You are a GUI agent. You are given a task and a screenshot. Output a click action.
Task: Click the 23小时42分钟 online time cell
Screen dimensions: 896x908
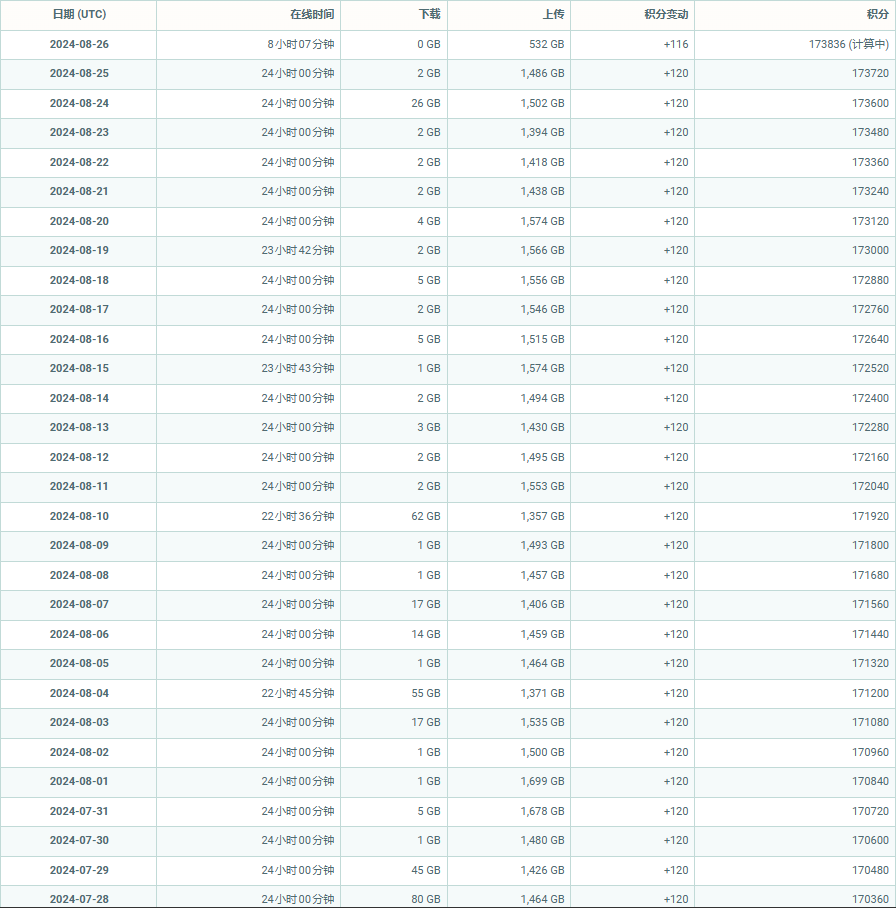click(298, 251)
